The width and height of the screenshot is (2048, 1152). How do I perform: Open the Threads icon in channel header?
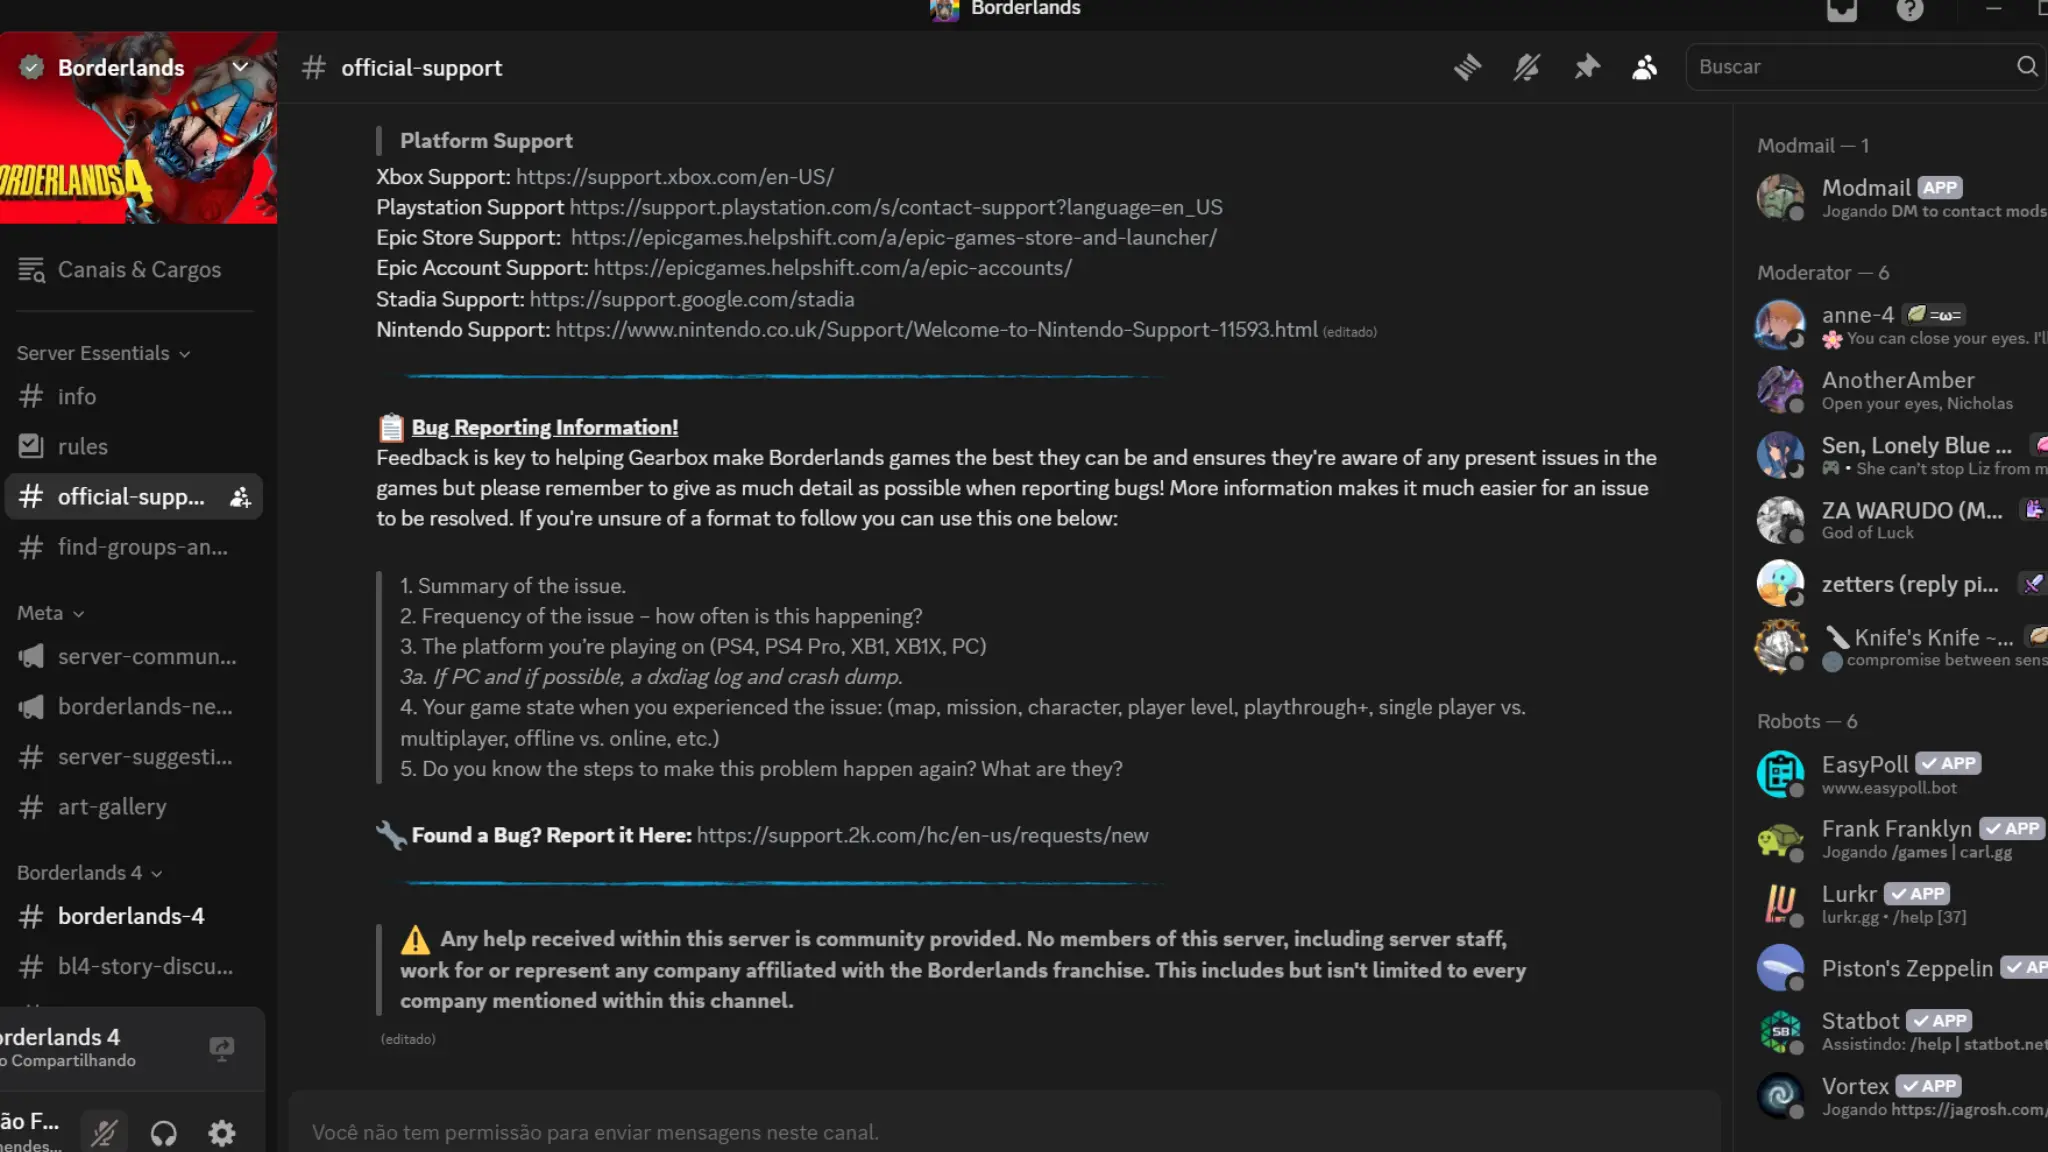1467,67
